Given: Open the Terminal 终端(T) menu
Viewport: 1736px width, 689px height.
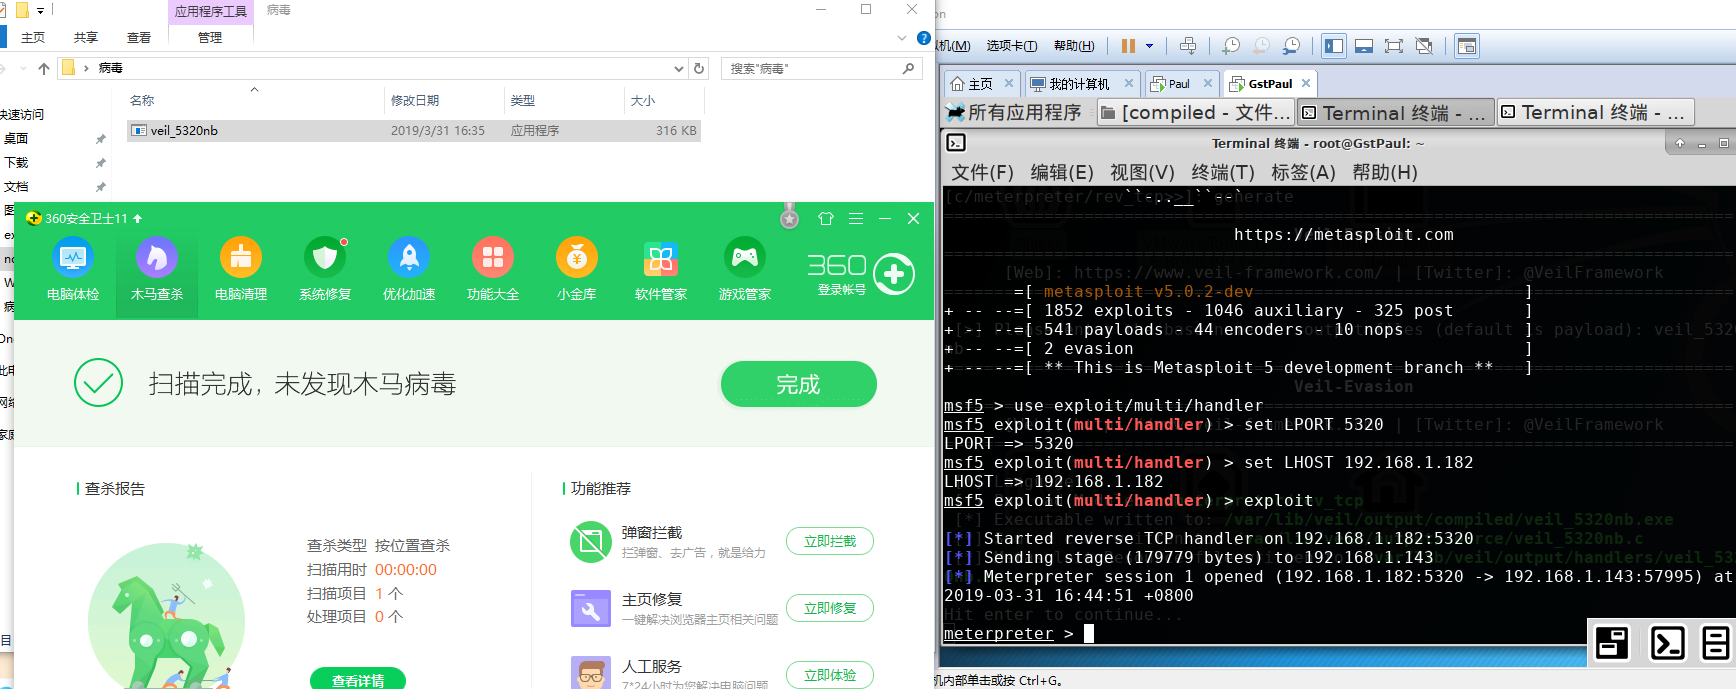Looking at the screenshot, I should 1223,172.
